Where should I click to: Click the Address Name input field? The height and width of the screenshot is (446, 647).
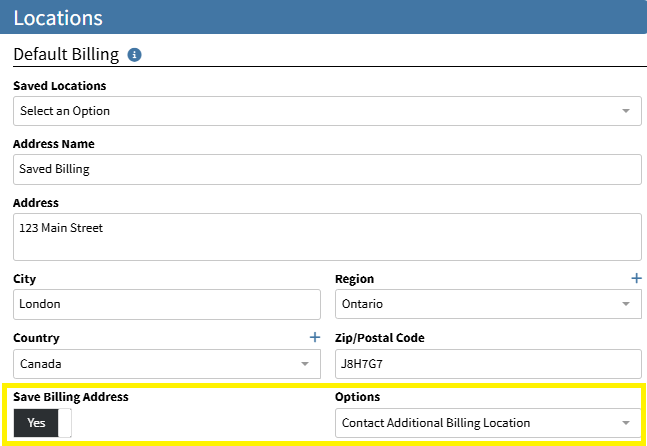click(x=327, y=169)
